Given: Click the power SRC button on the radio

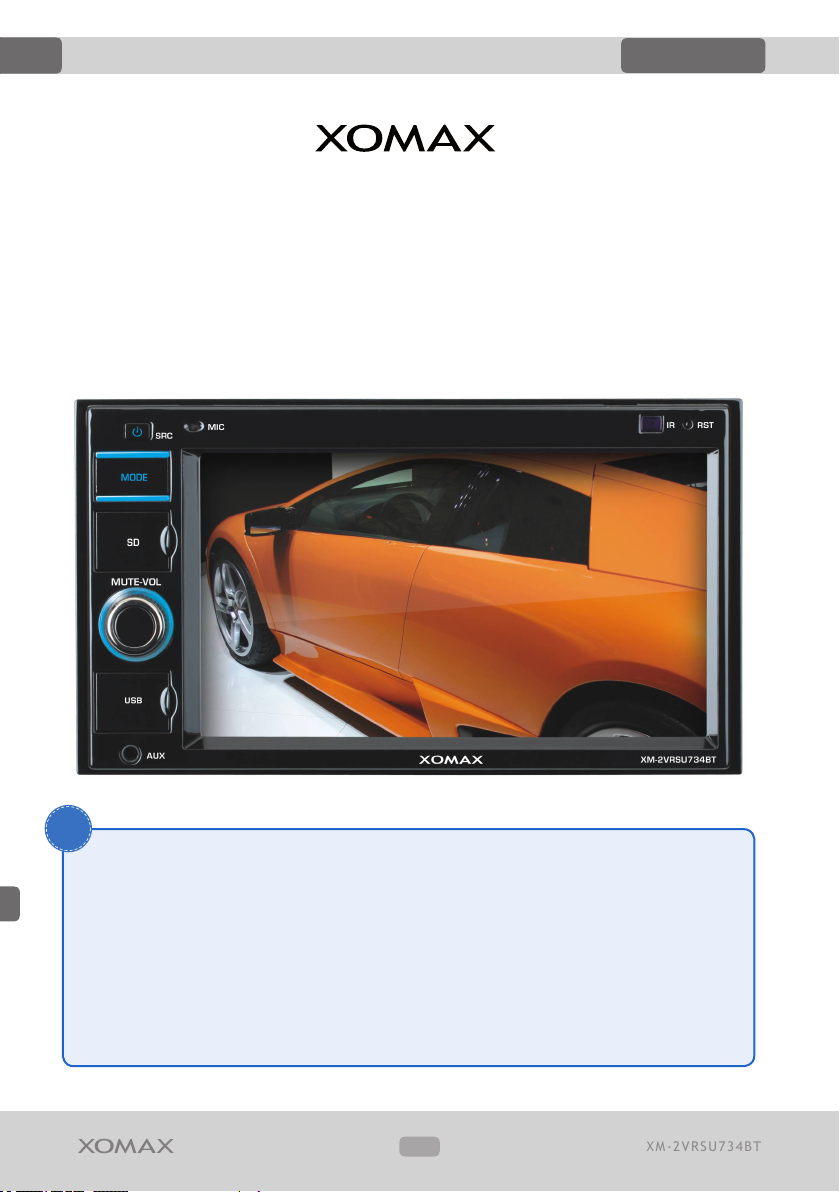Looking at the screenshot, I should click(x=138, y=431).
